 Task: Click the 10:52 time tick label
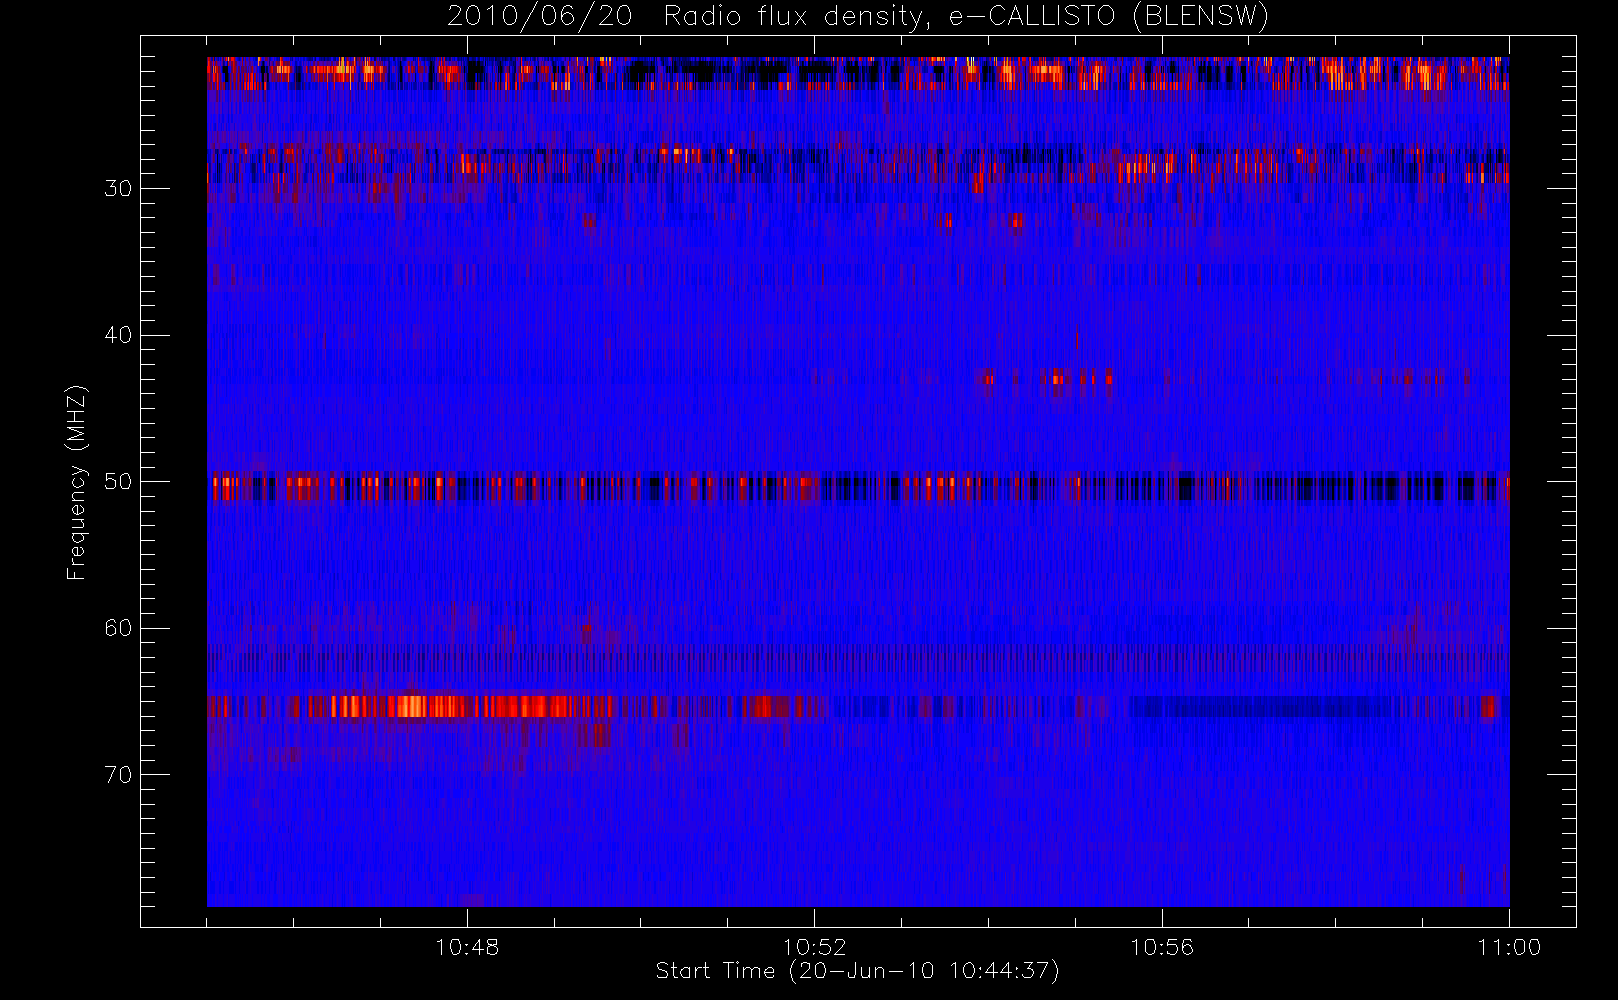pyautogui.click(x=814, y=947)
